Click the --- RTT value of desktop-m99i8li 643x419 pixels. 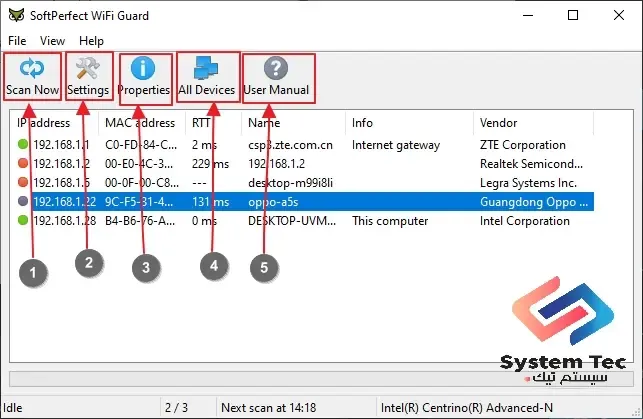click(x=199, y=182)
